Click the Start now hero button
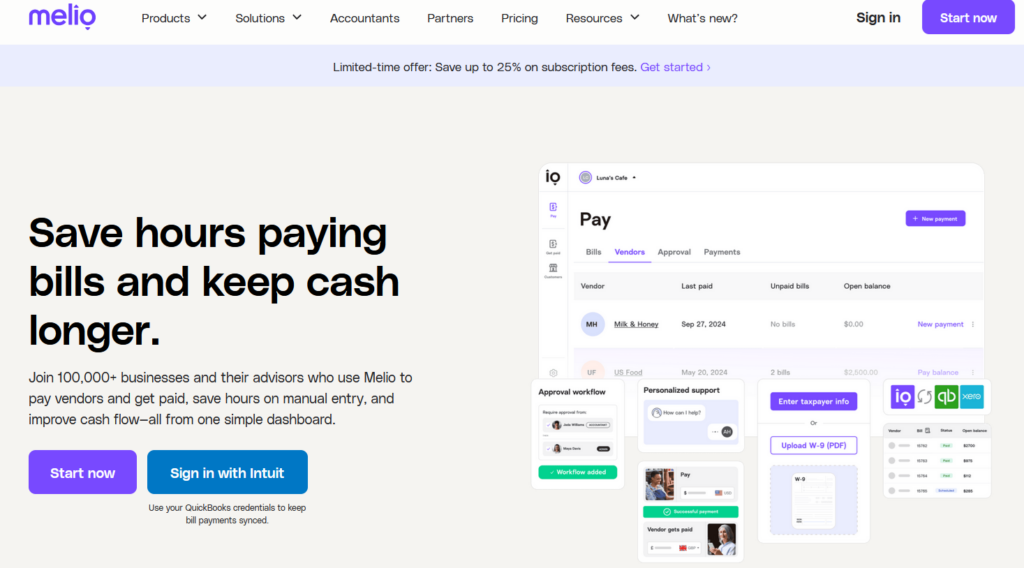Viewport: 1024px width, 568px height. 82,472
